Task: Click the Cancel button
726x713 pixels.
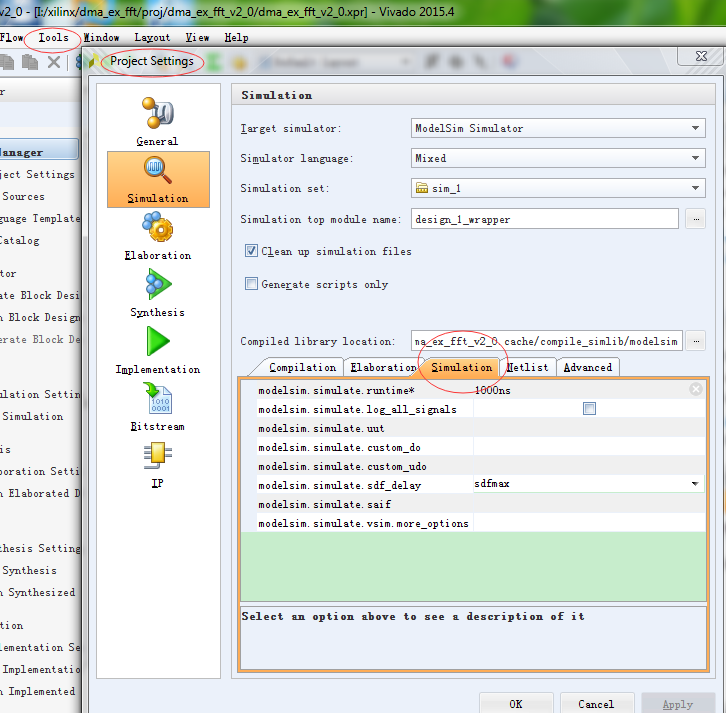Action: (x=596, y=703)
